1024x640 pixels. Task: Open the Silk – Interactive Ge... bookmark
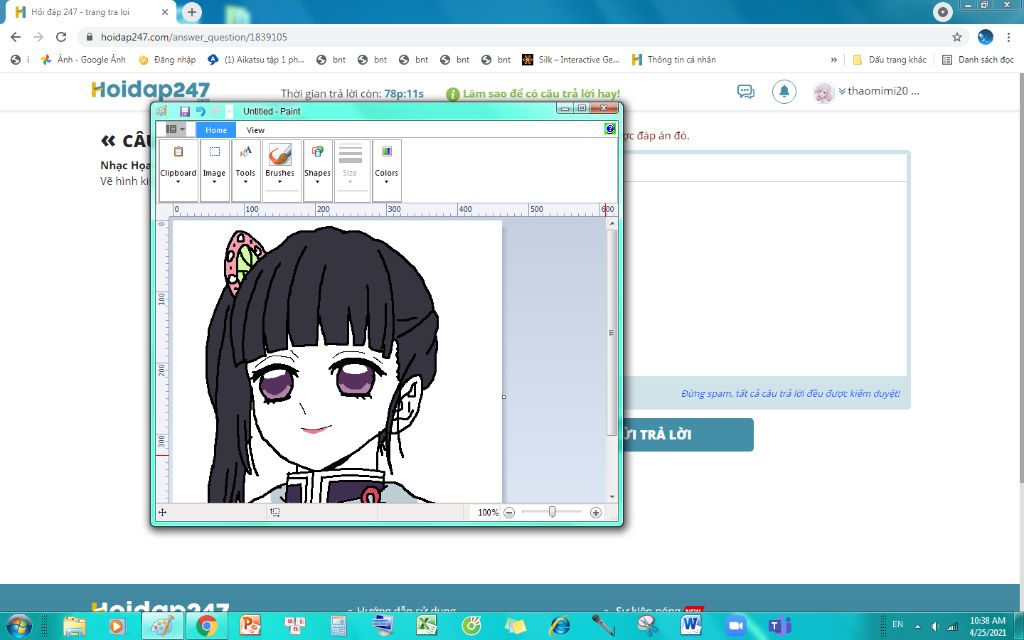[571, 59]
